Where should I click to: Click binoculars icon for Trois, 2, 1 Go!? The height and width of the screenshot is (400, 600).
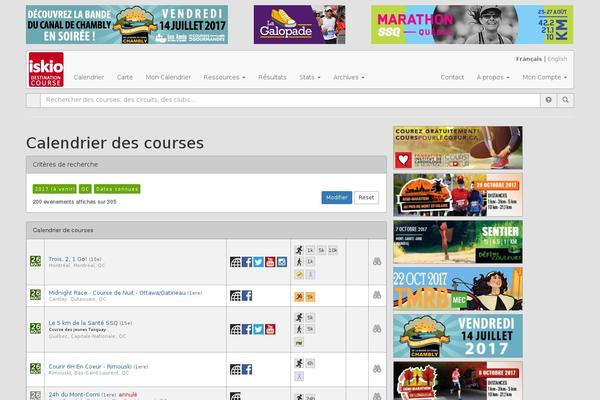[377, 261]
